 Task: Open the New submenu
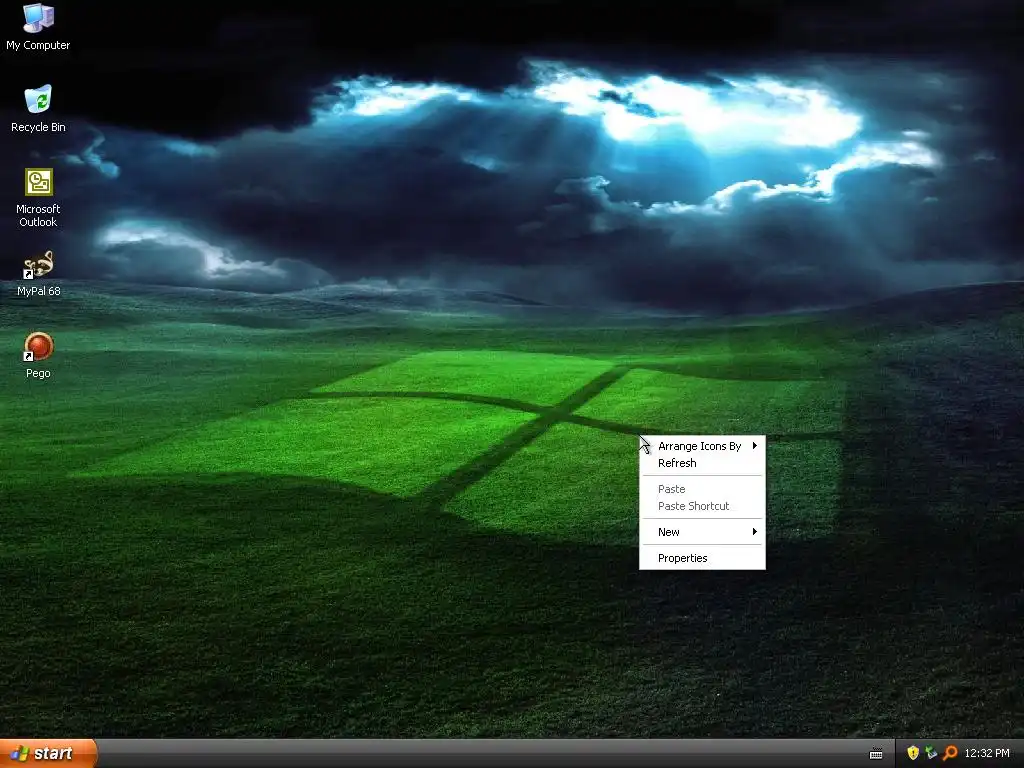pyautogui.click(x=702, y=532)
